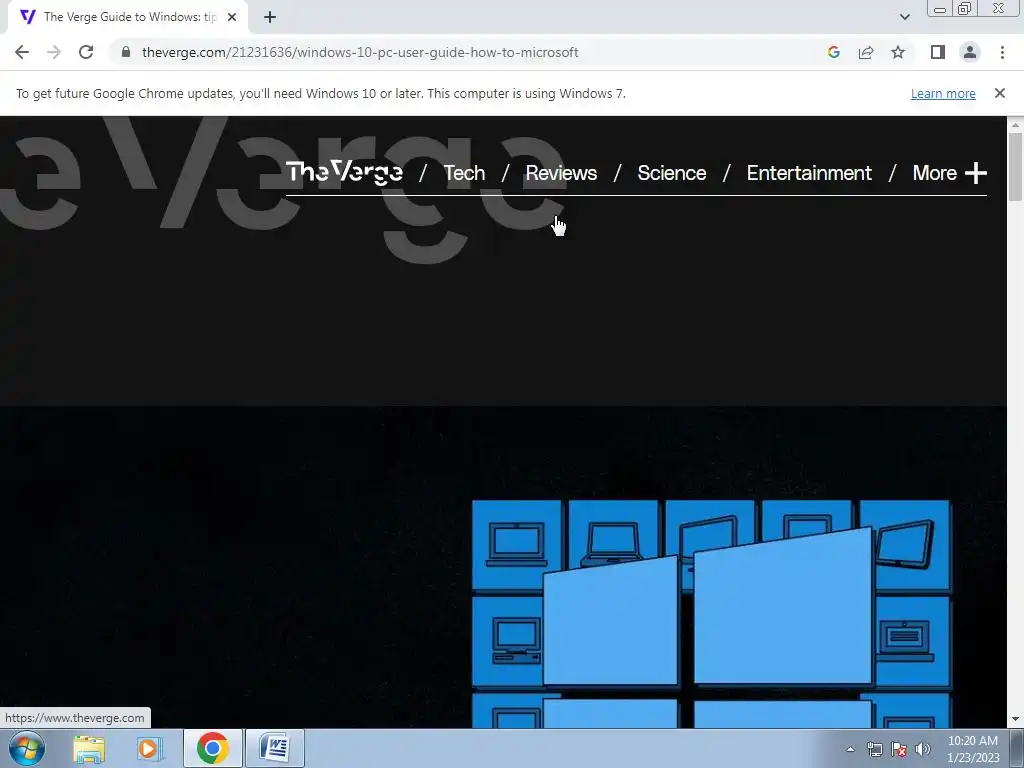The image size is (1024, 768).
Task: Open Chrome three-dot menu
Action: click(x=1002, y=52)
